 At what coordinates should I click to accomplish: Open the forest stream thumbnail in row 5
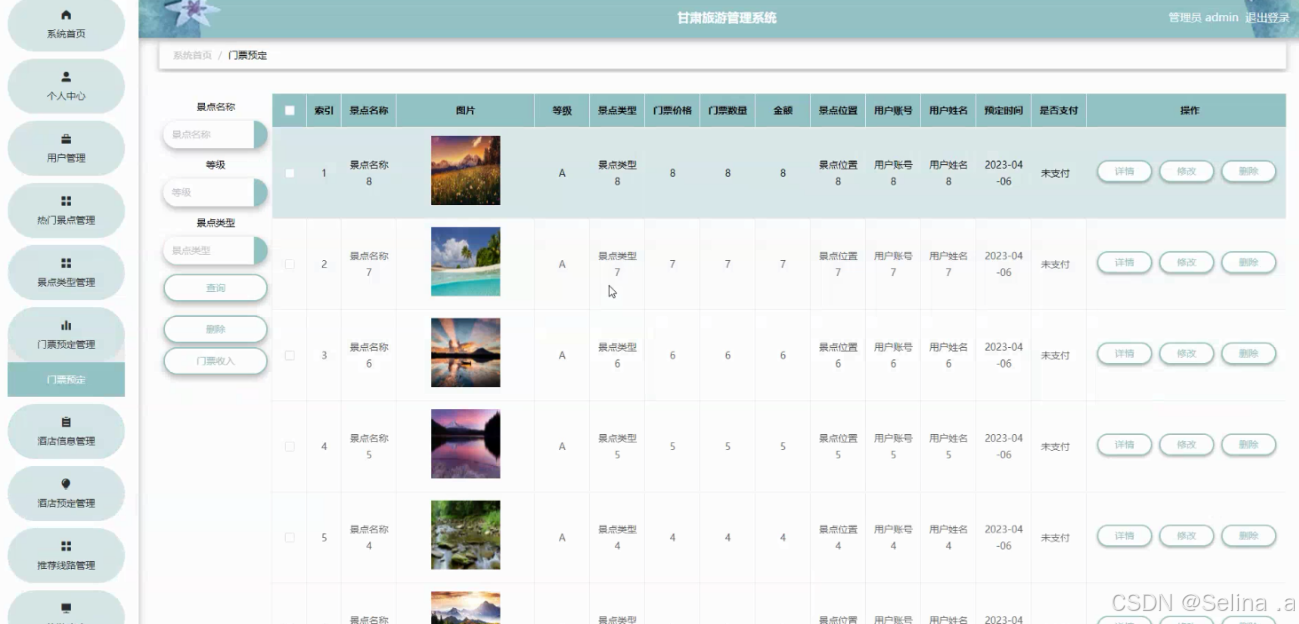[465, 535]
